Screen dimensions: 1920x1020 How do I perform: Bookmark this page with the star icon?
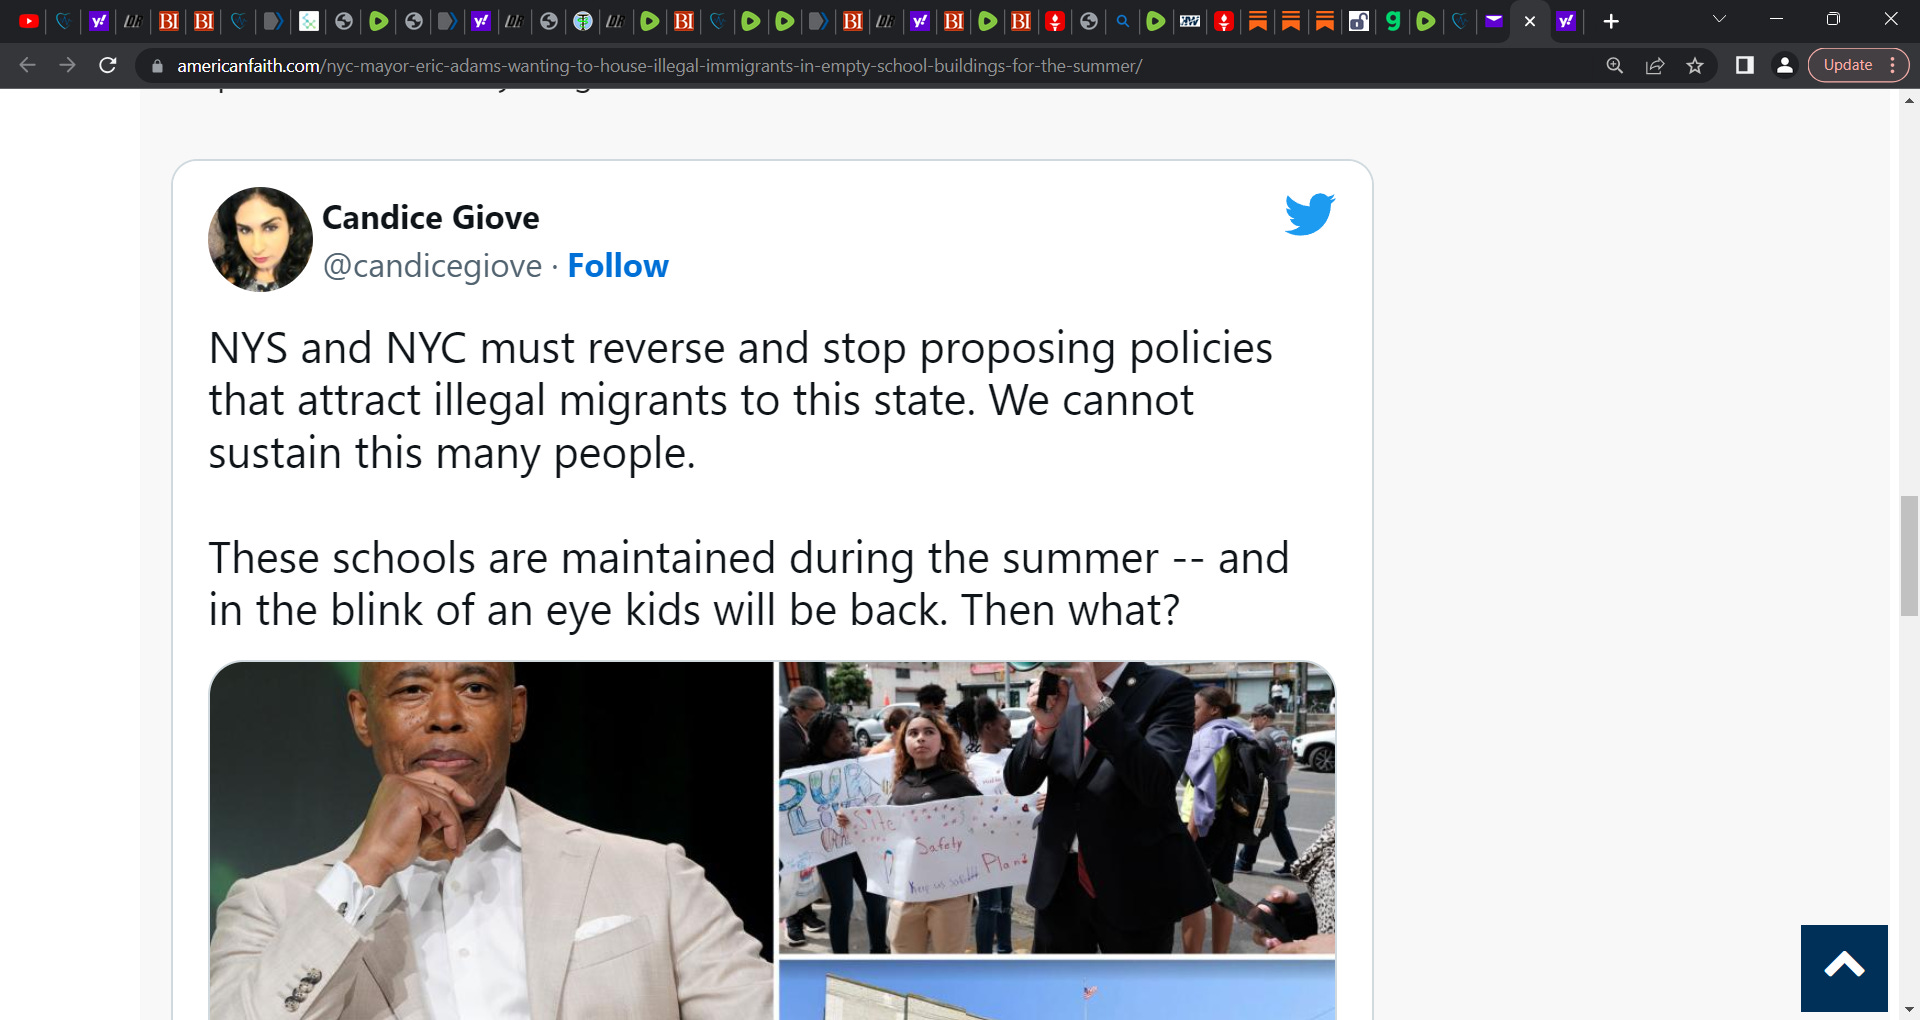pos(1695,66)
